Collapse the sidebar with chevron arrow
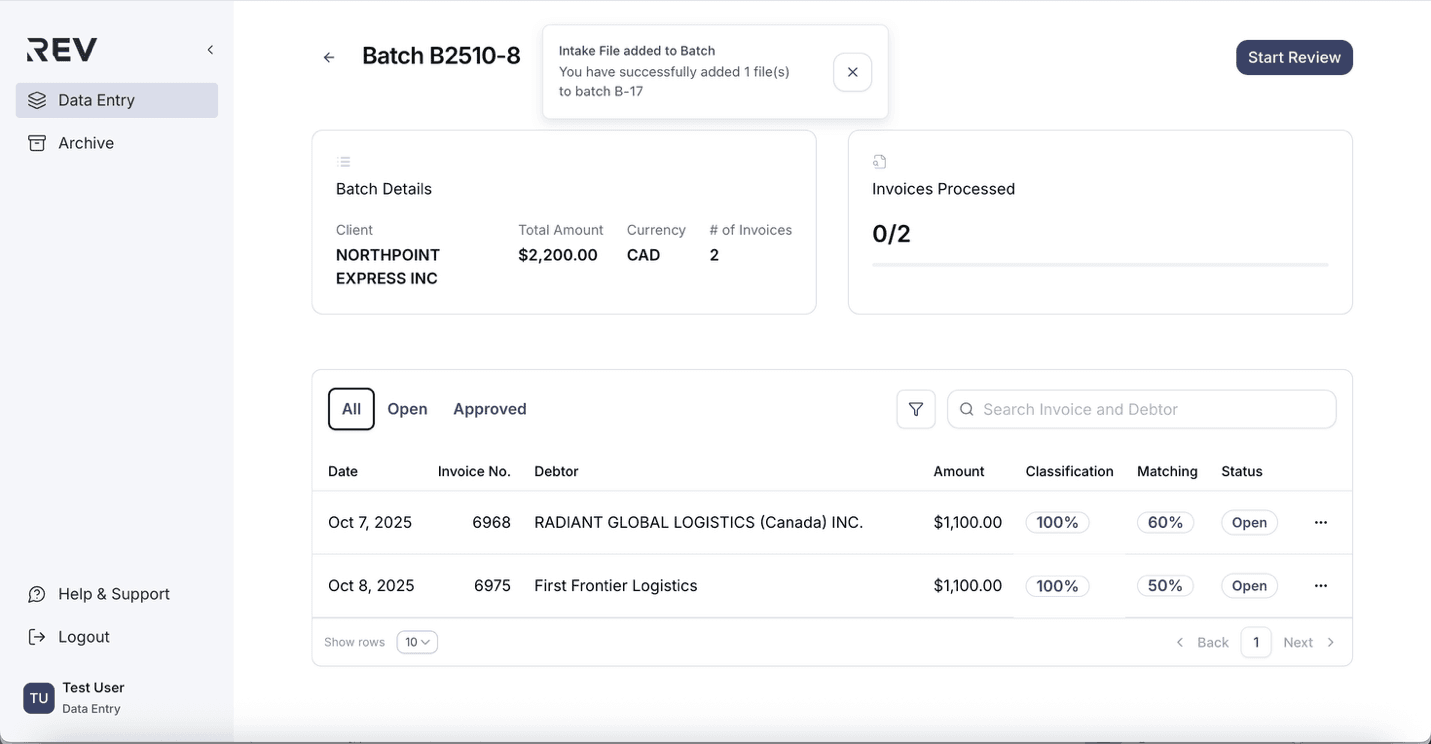1431x744 pixels. (x=210, y=50)
